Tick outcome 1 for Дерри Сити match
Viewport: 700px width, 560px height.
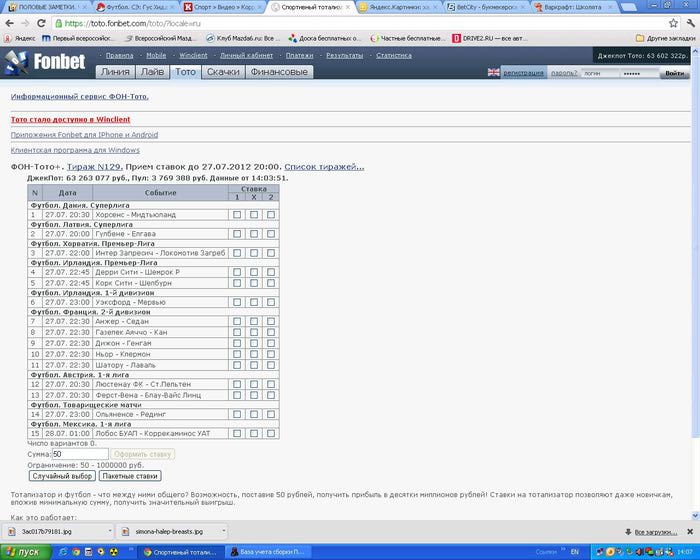pyautogui.click(x=237, y=272)
